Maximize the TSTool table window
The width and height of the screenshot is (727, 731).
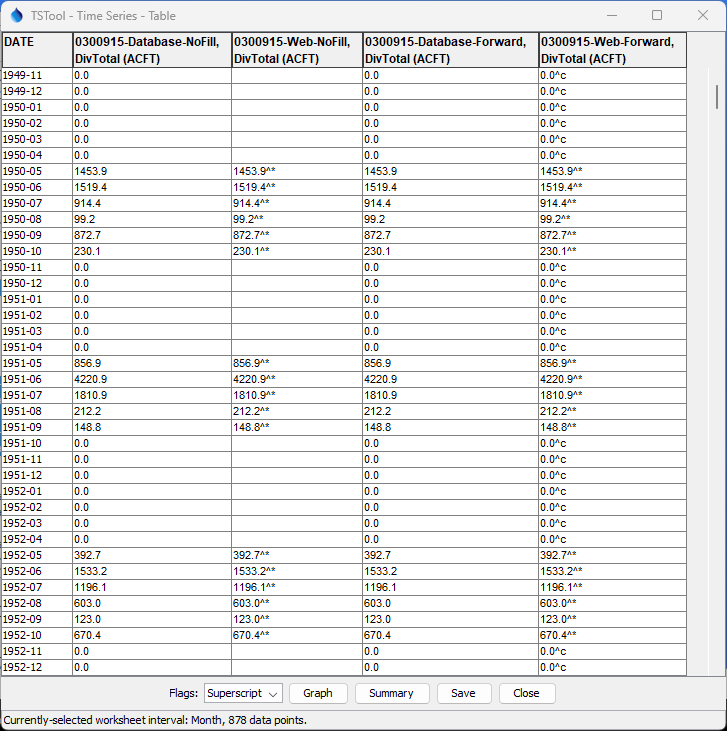657,15
